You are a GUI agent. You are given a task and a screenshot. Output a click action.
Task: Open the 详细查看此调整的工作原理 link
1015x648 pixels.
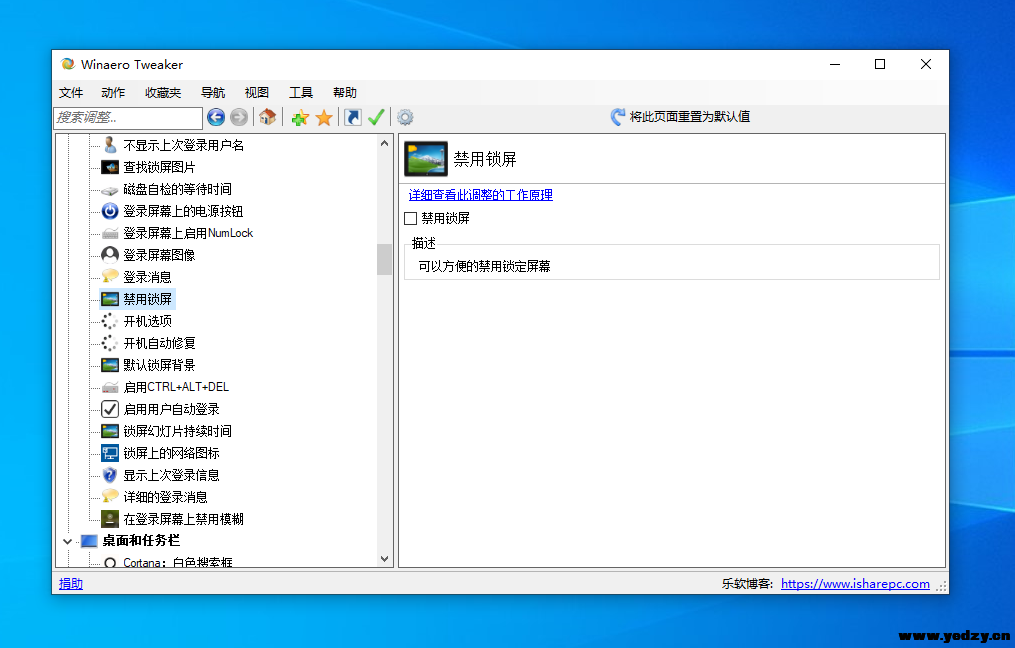click(480, 195)
